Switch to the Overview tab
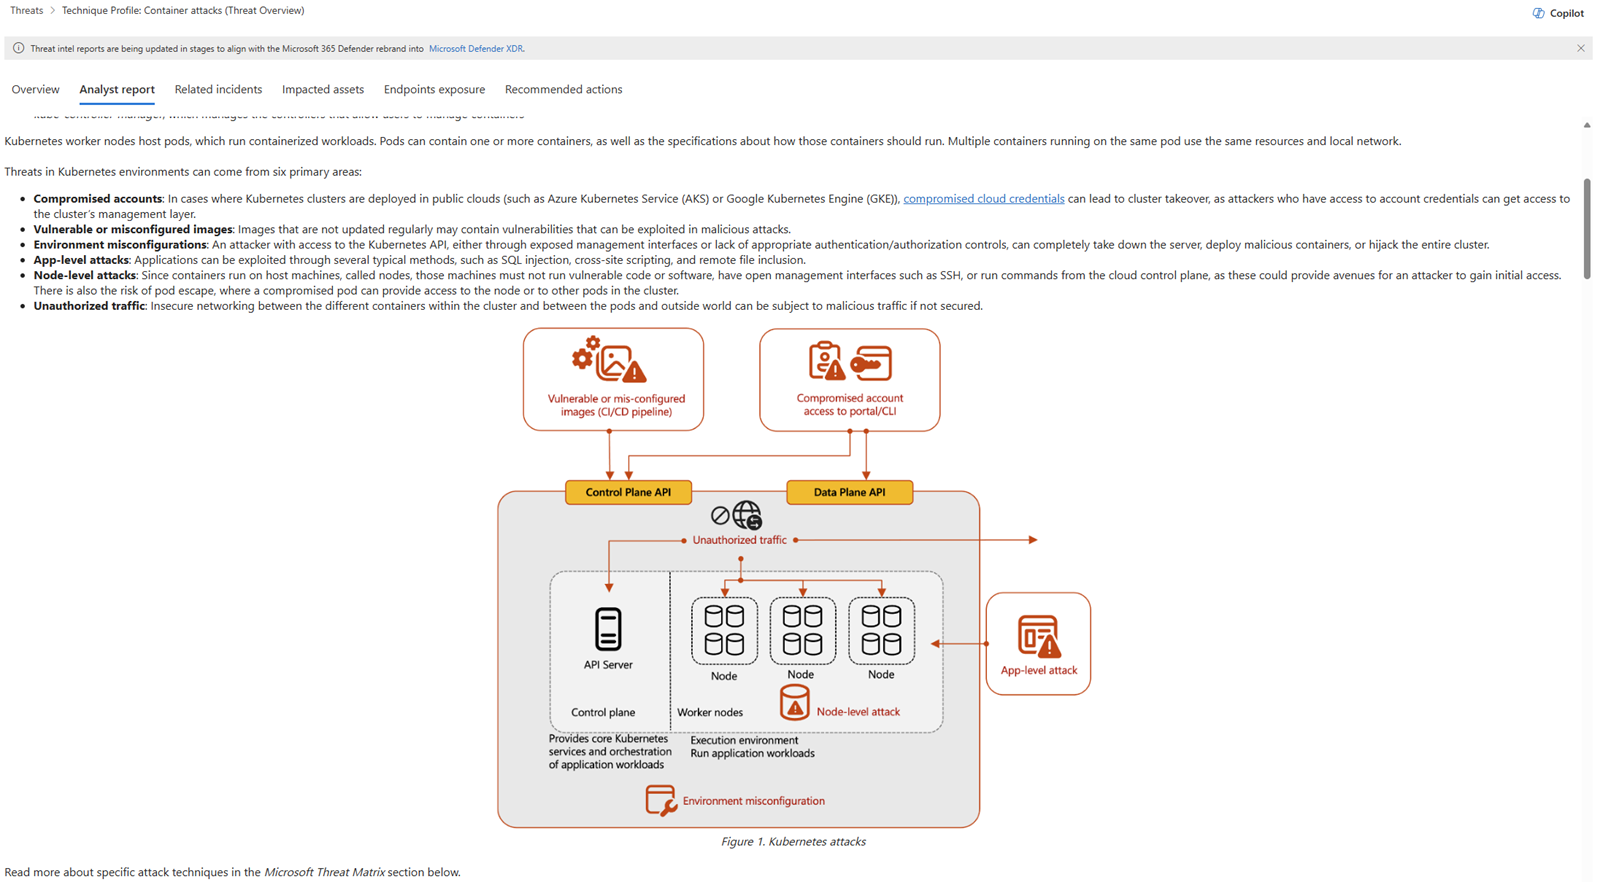The image size is (1600, 883). point(35,89)
